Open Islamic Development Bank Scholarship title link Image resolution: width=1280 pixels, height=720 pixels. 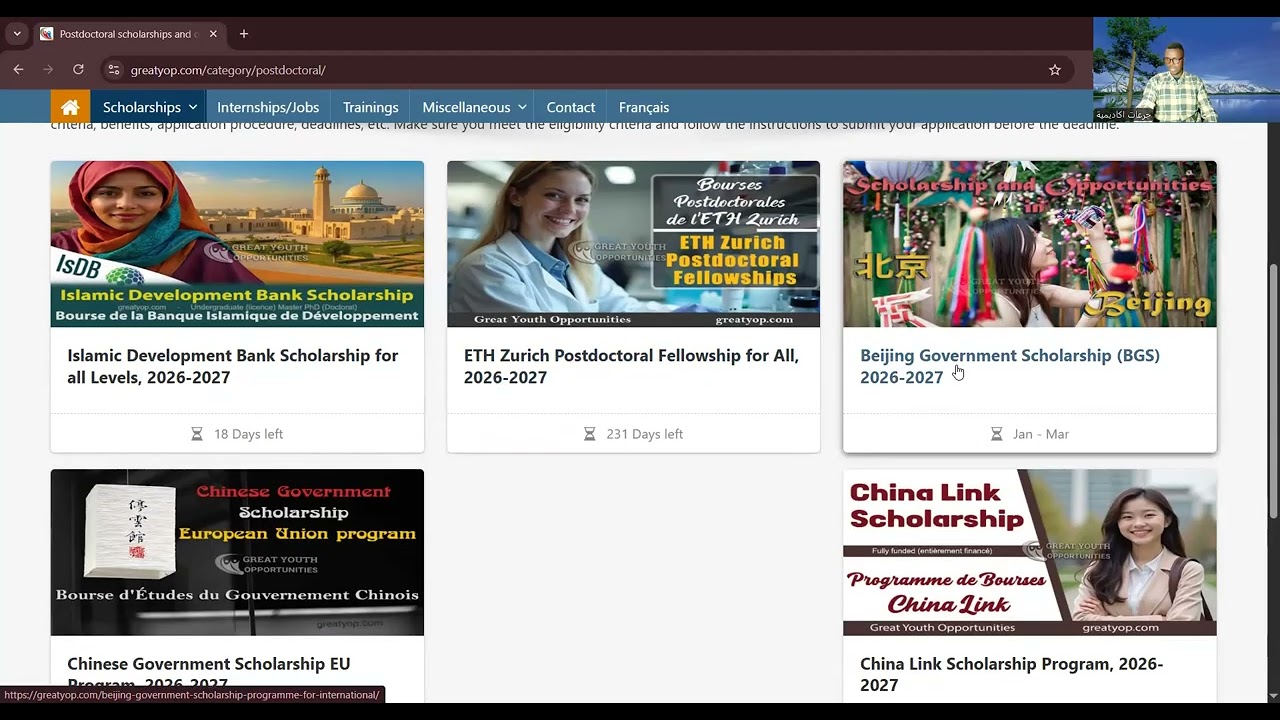(233, 366)
